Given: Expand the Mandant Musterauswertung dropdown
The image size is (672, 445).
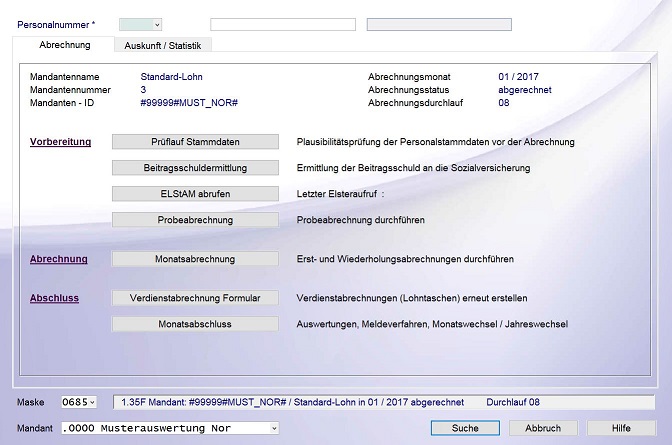Looking at the screenshot, I should click(x=274, y=428).
